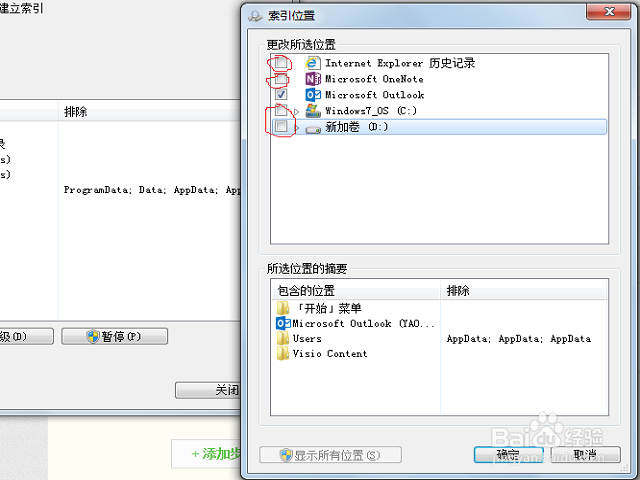Select Microsoft OneNote row text
Screen dimensions: 640x480
(x=374, y=79)
